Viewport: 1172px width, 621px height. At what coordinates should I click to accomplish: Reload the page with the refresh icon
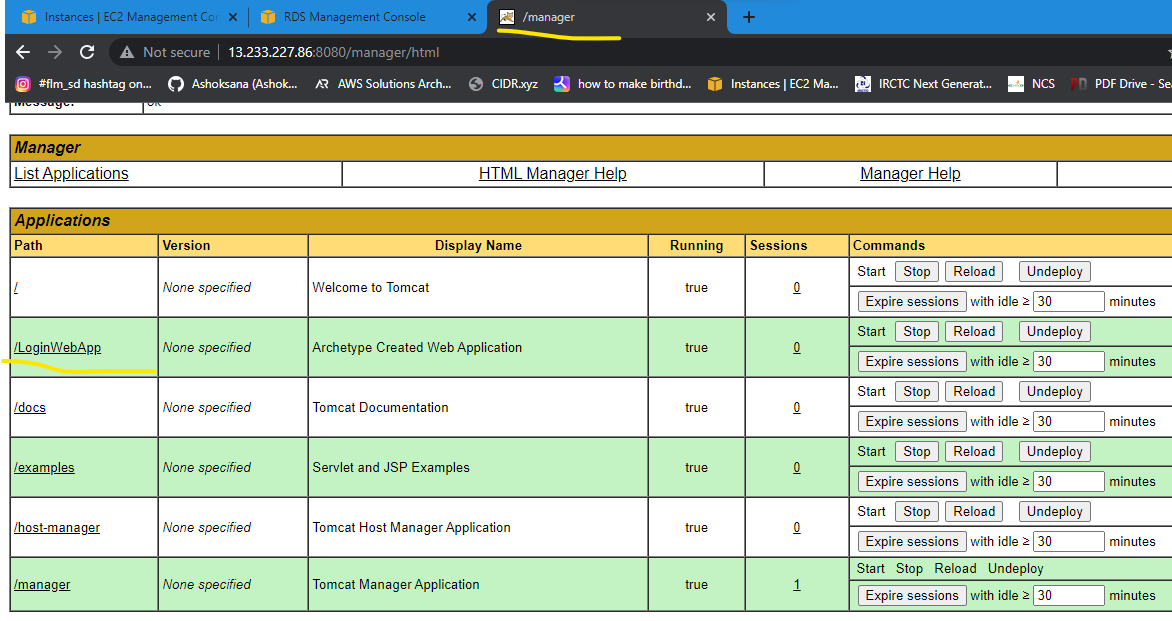tap(87, 52)
